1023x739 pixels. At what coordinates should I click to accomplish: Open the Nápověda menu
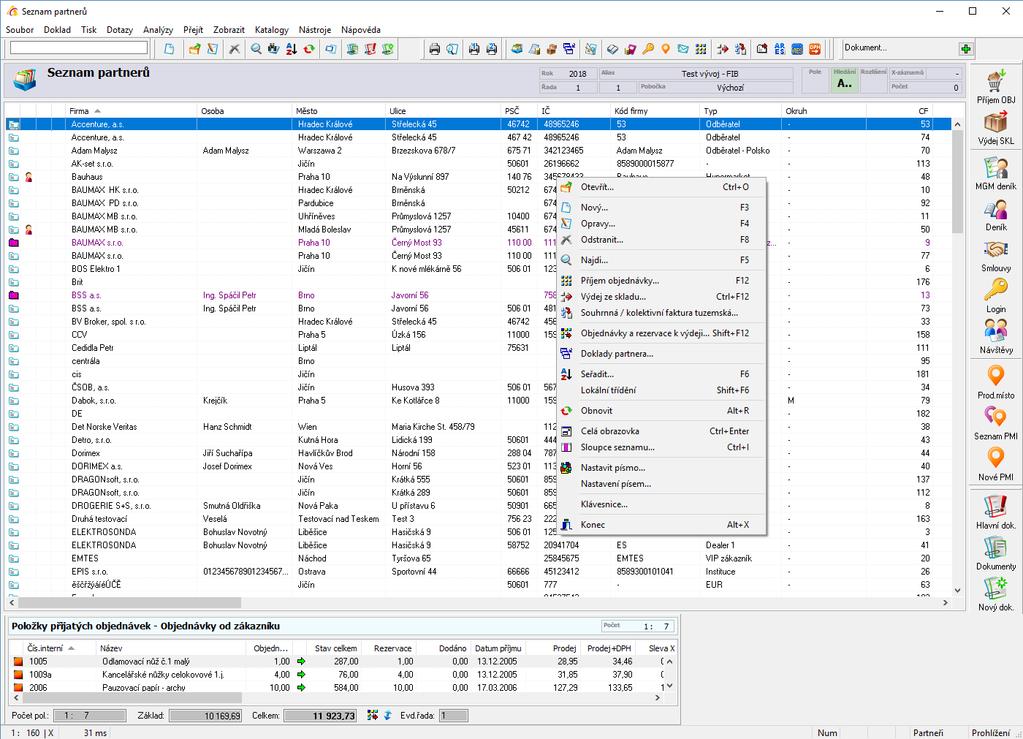pos(361,29)
